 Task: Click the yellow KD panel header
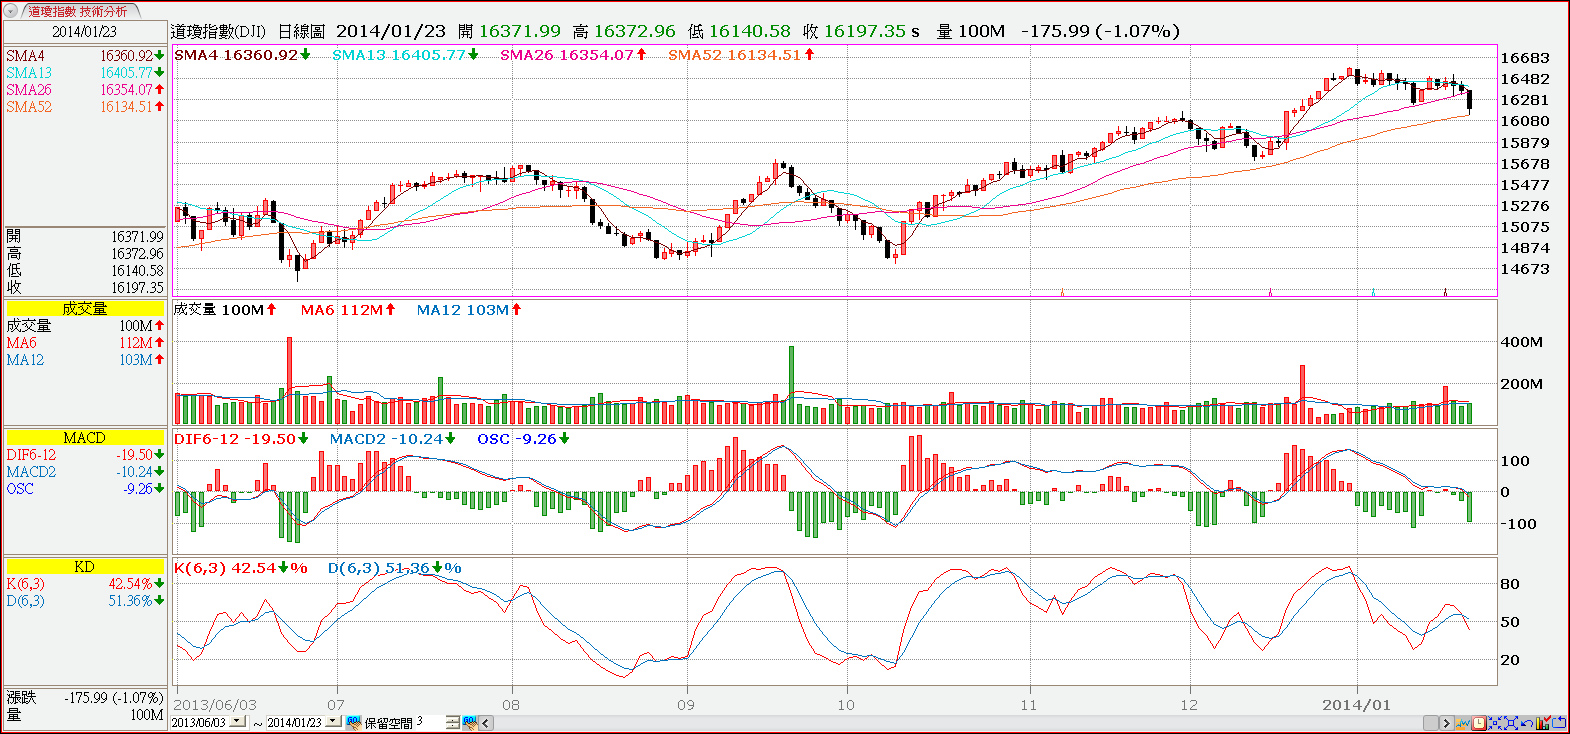pyautogui.click(x=85, y=567)
